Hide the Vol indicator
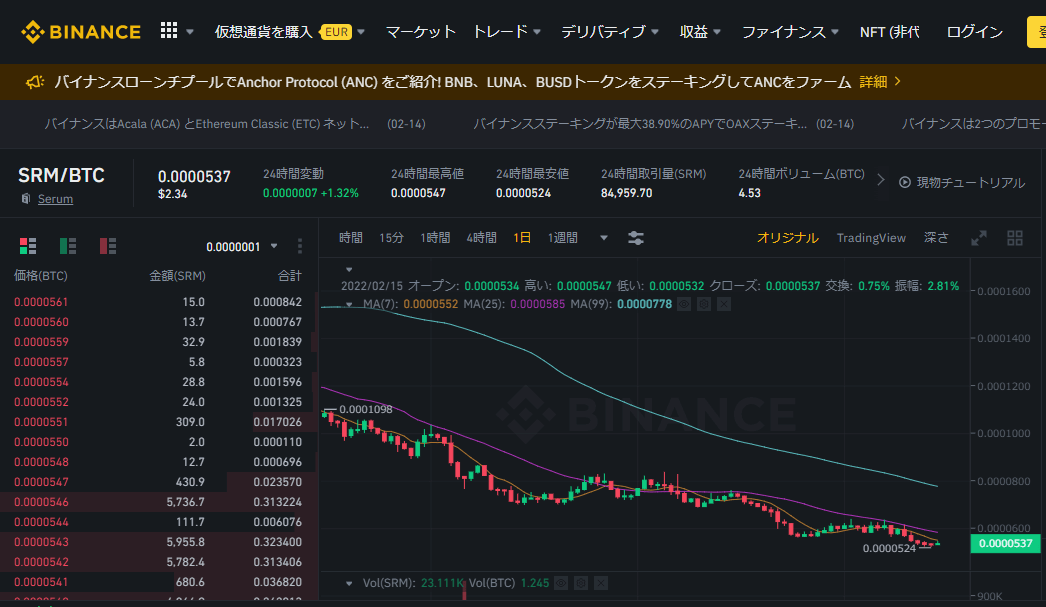This screenshot has height=607, width=1046. 561,583
